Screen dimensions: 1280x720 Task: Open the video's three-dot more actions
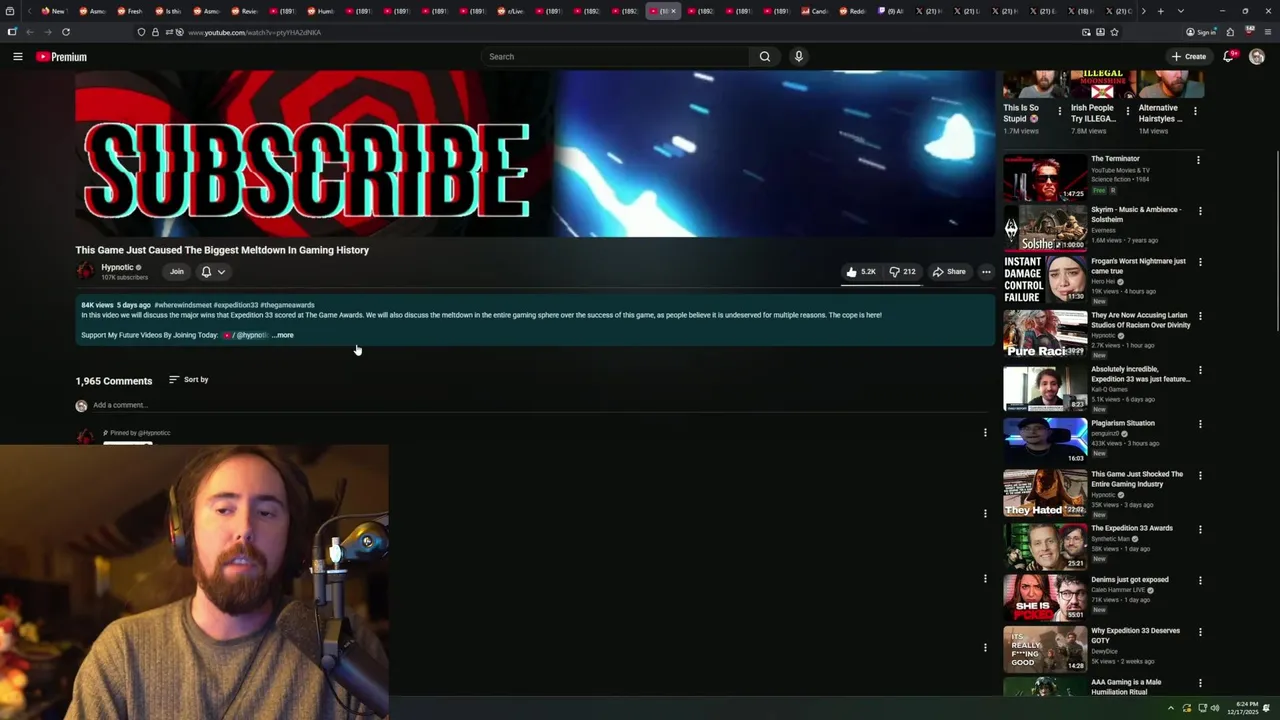coord(986,272)
